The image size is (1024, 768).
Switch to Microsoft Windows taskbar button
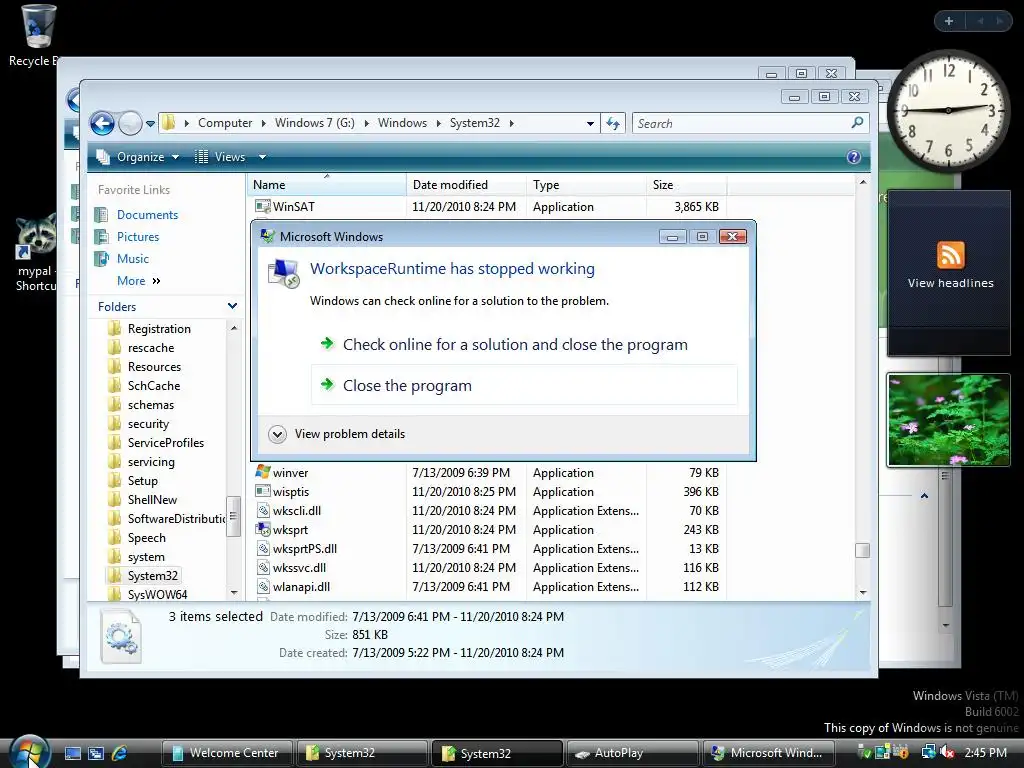tap(767, 753)
